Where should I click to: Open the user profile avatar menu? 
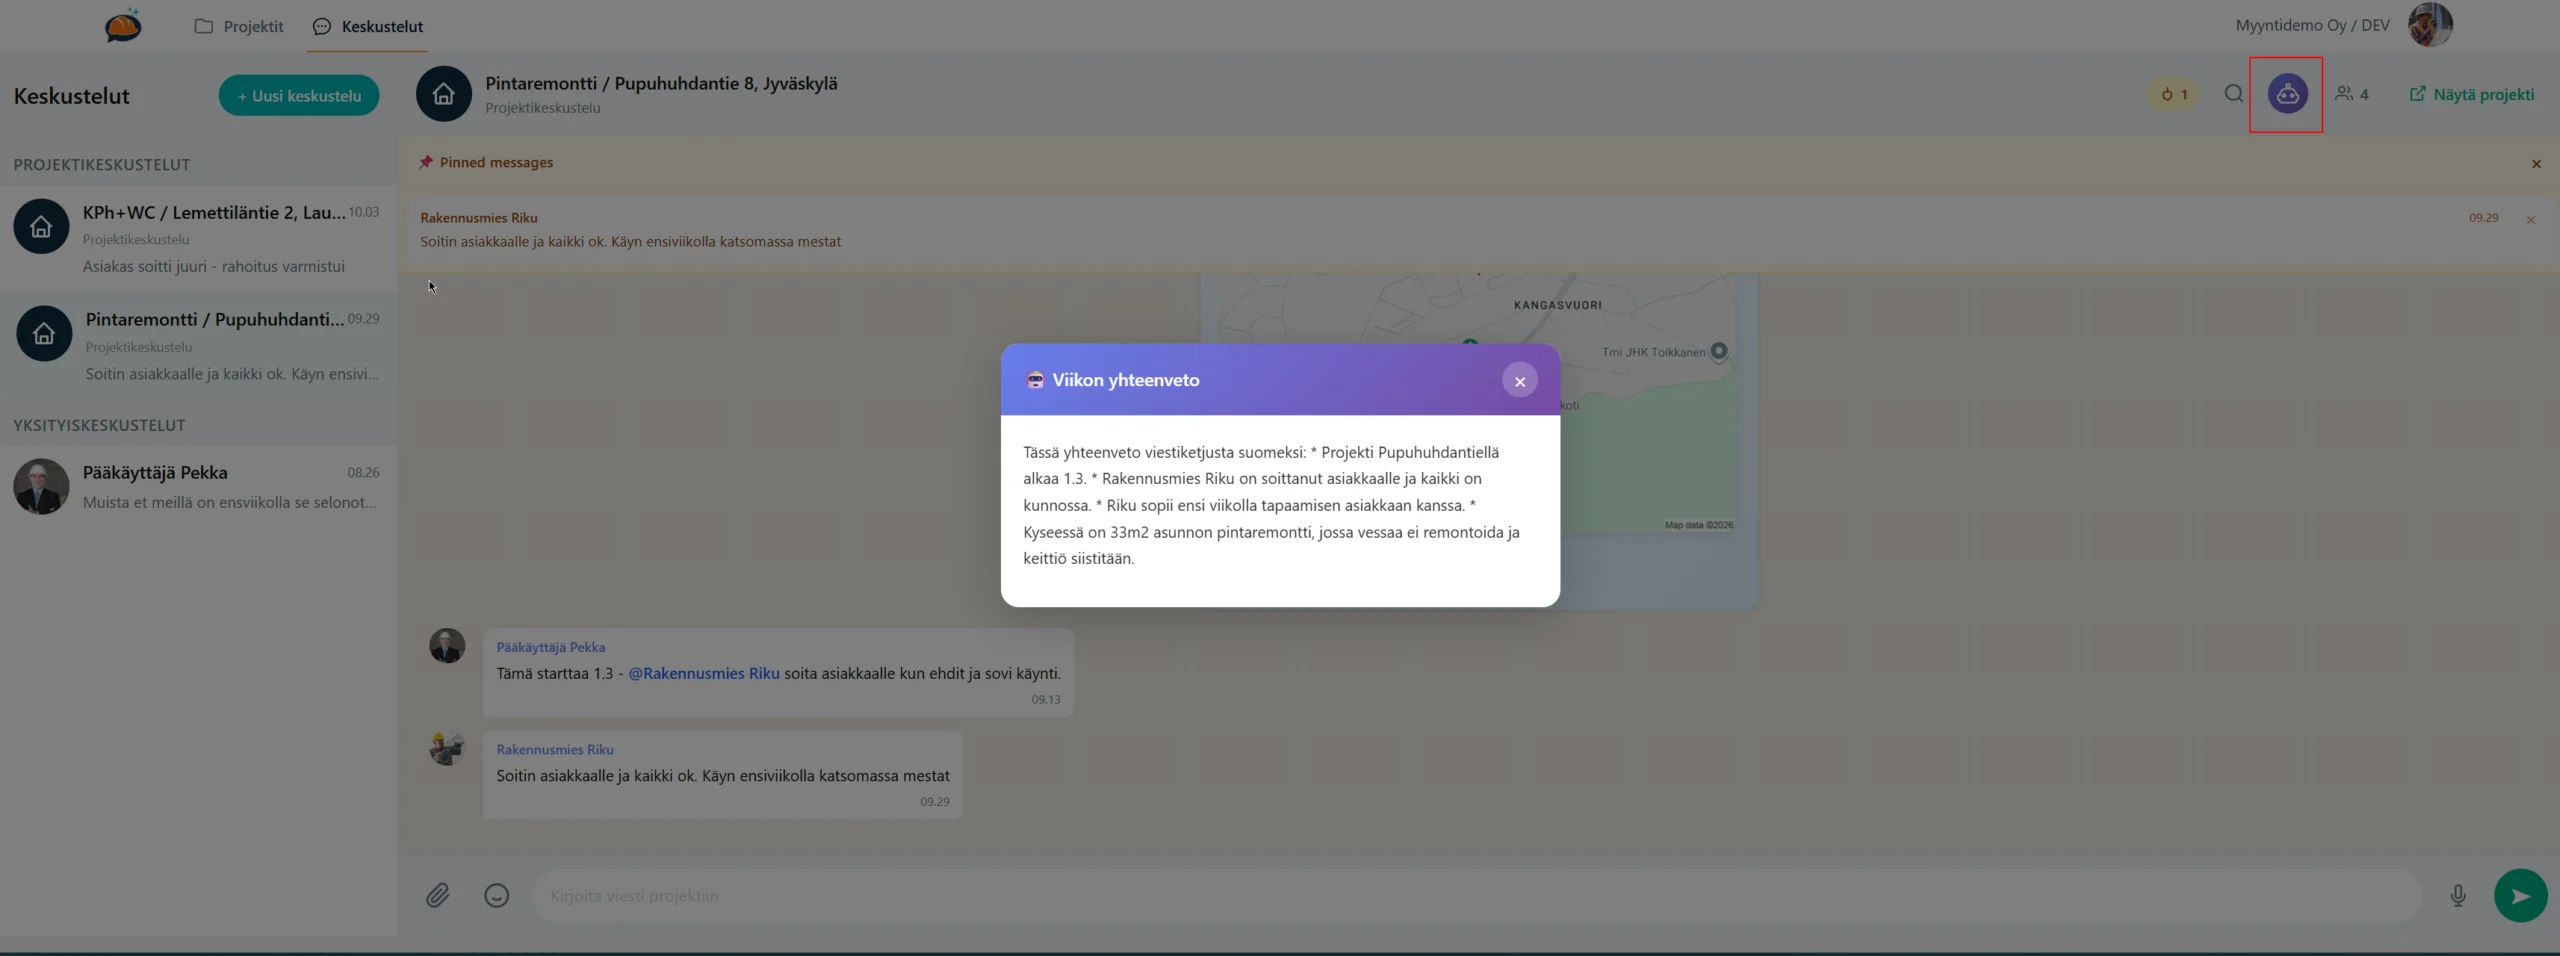coord(2429,25)
